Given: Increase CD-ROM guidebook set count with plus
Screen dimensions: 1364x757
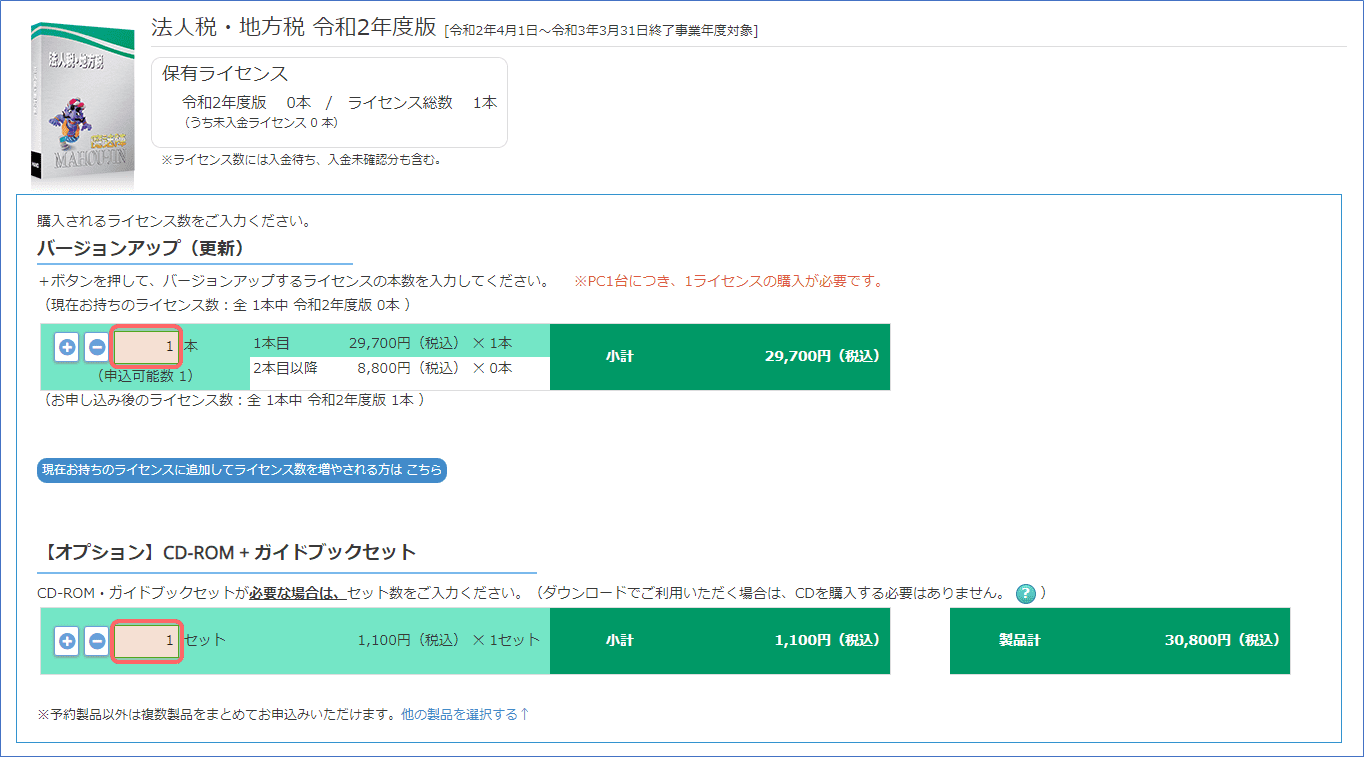Looking at the screenshot, I should click(x=67, y=641).
